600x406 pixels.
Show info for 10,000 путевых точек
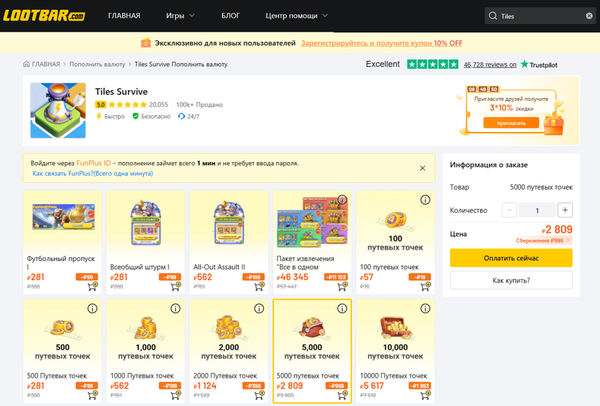pyautogui.click(x=425, y=308)
